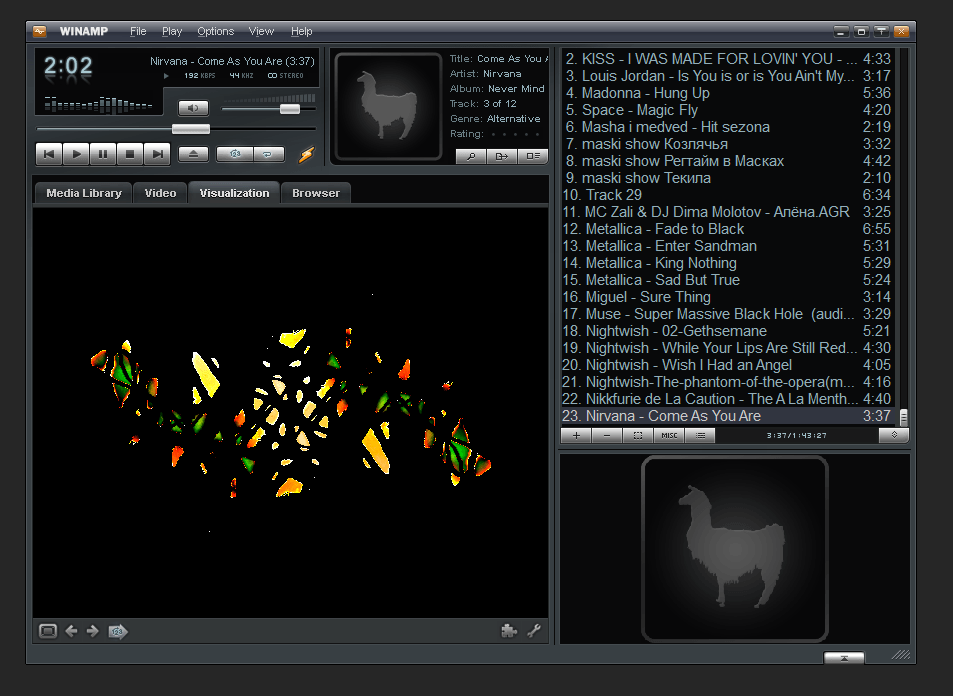Select the Visualization tab
Screen dimensions: 953x696
pos(234,193)
